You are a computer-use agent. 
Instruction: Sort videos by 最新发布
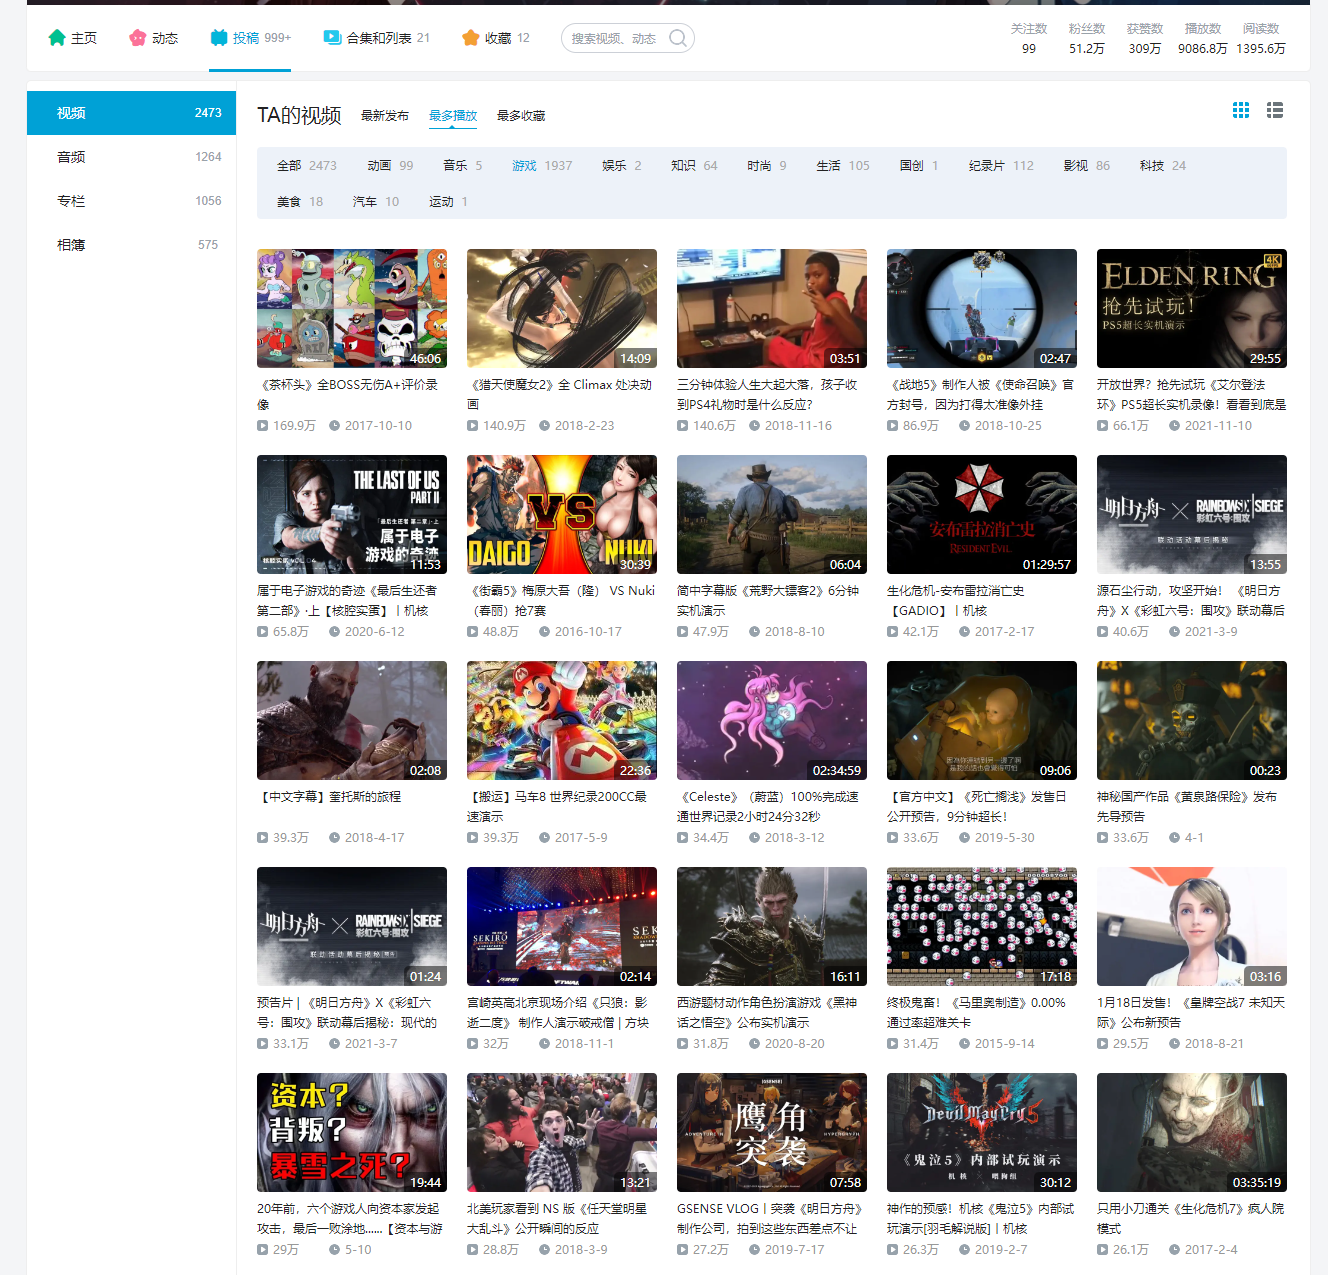(385, 116)
